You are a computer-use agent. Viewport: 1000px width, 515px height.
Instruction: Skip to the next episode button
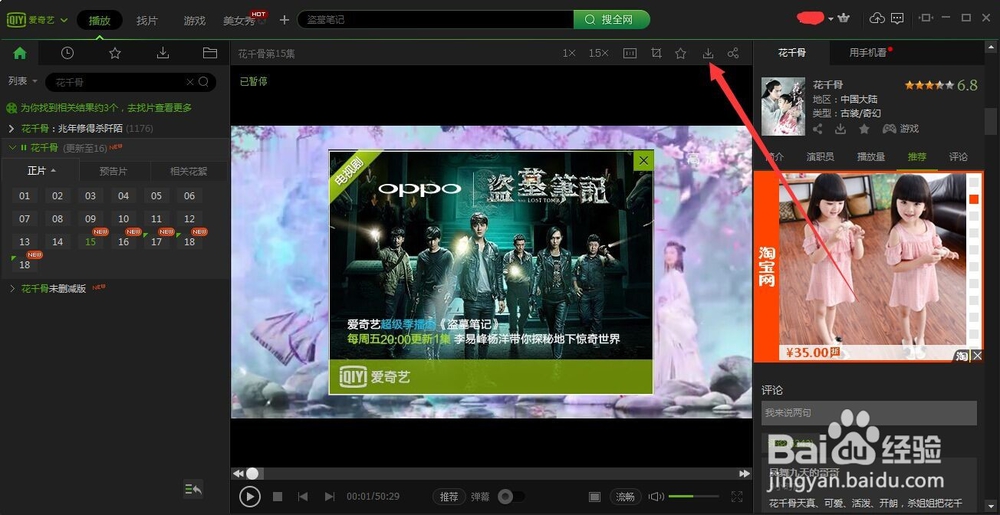329,497
